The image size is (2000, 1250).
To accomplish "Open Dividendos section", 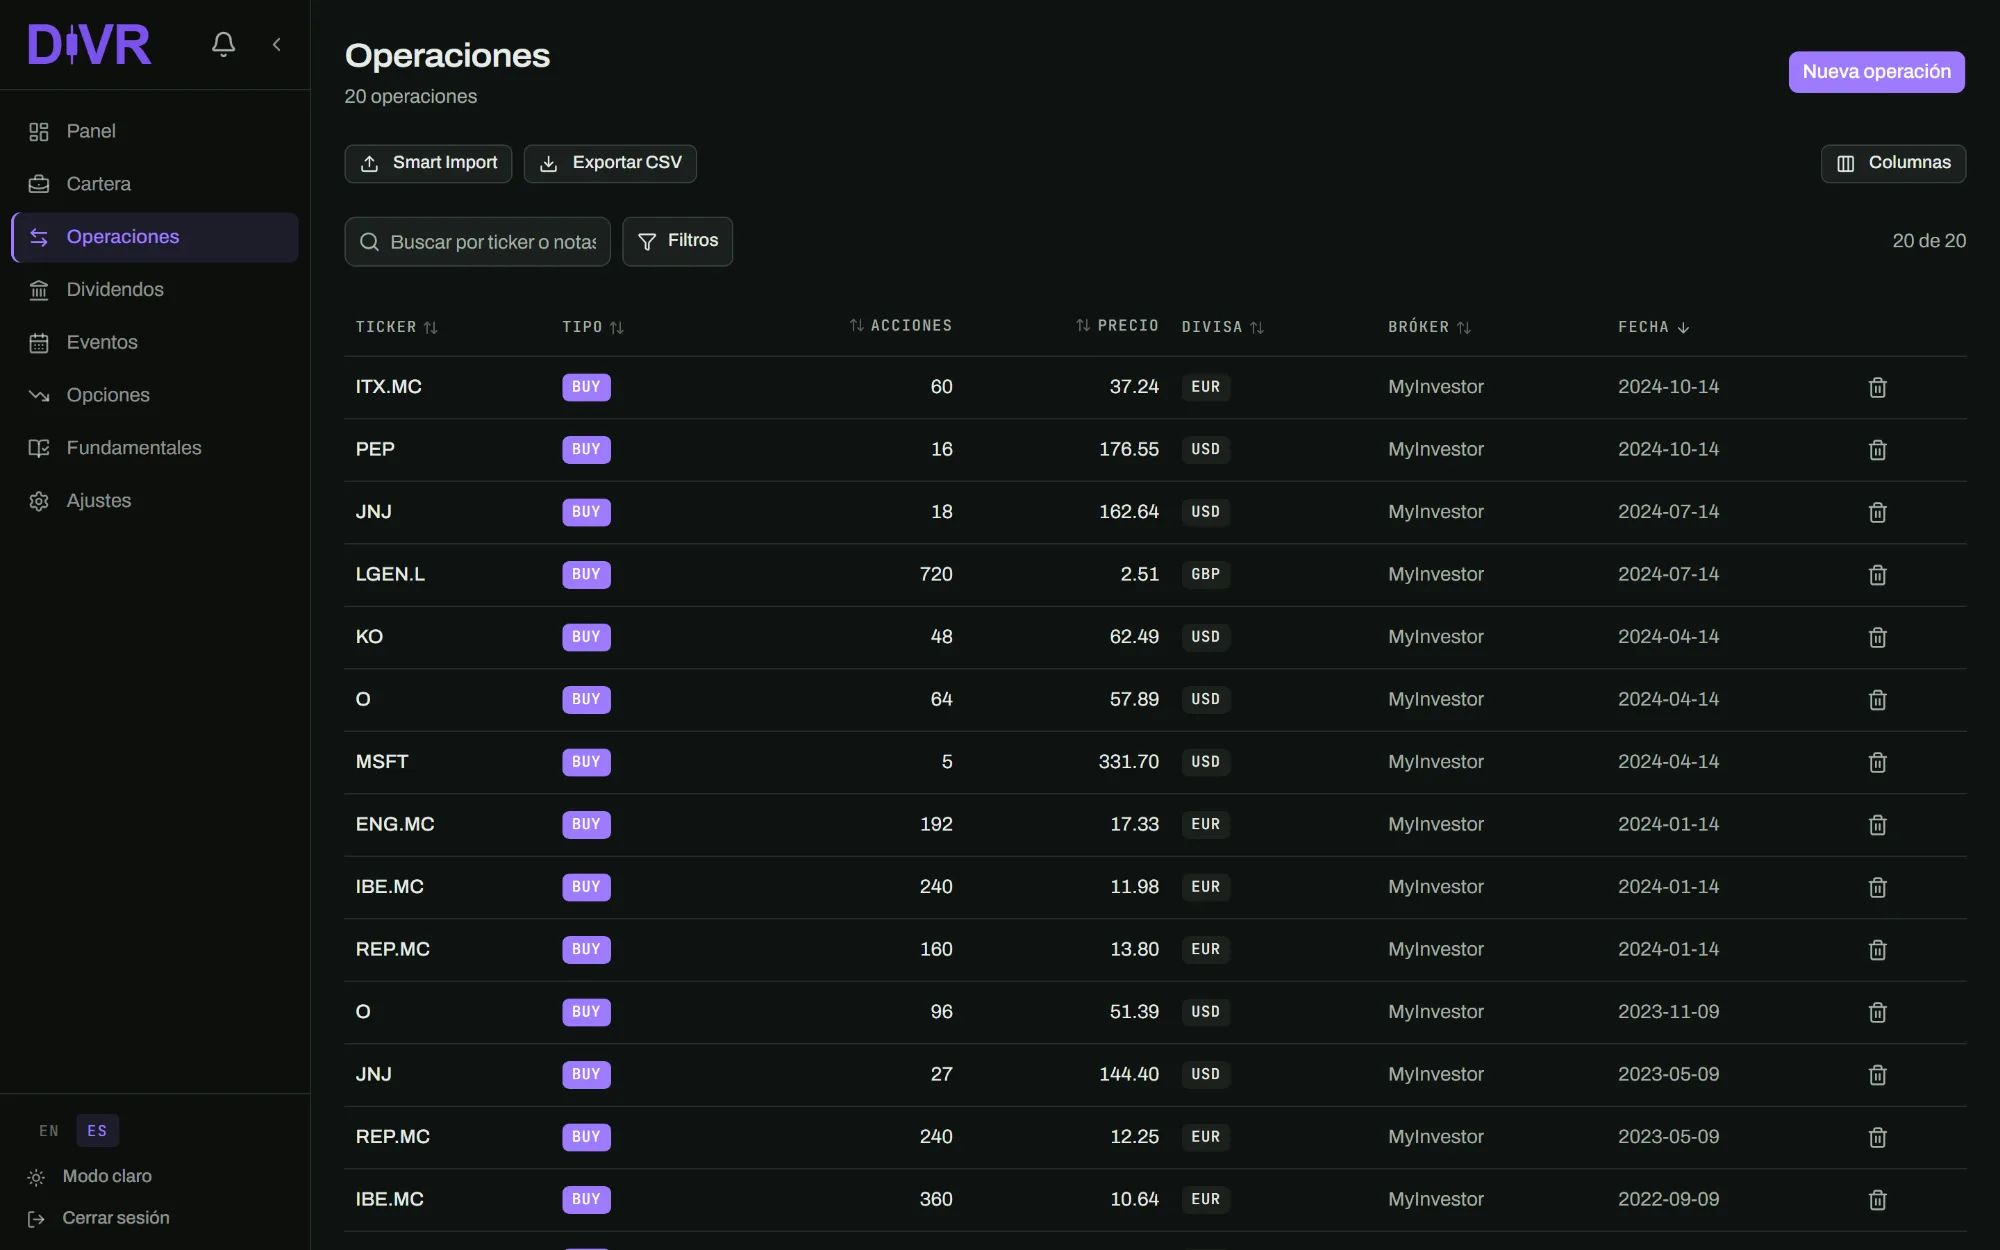I will coord(155,289).
